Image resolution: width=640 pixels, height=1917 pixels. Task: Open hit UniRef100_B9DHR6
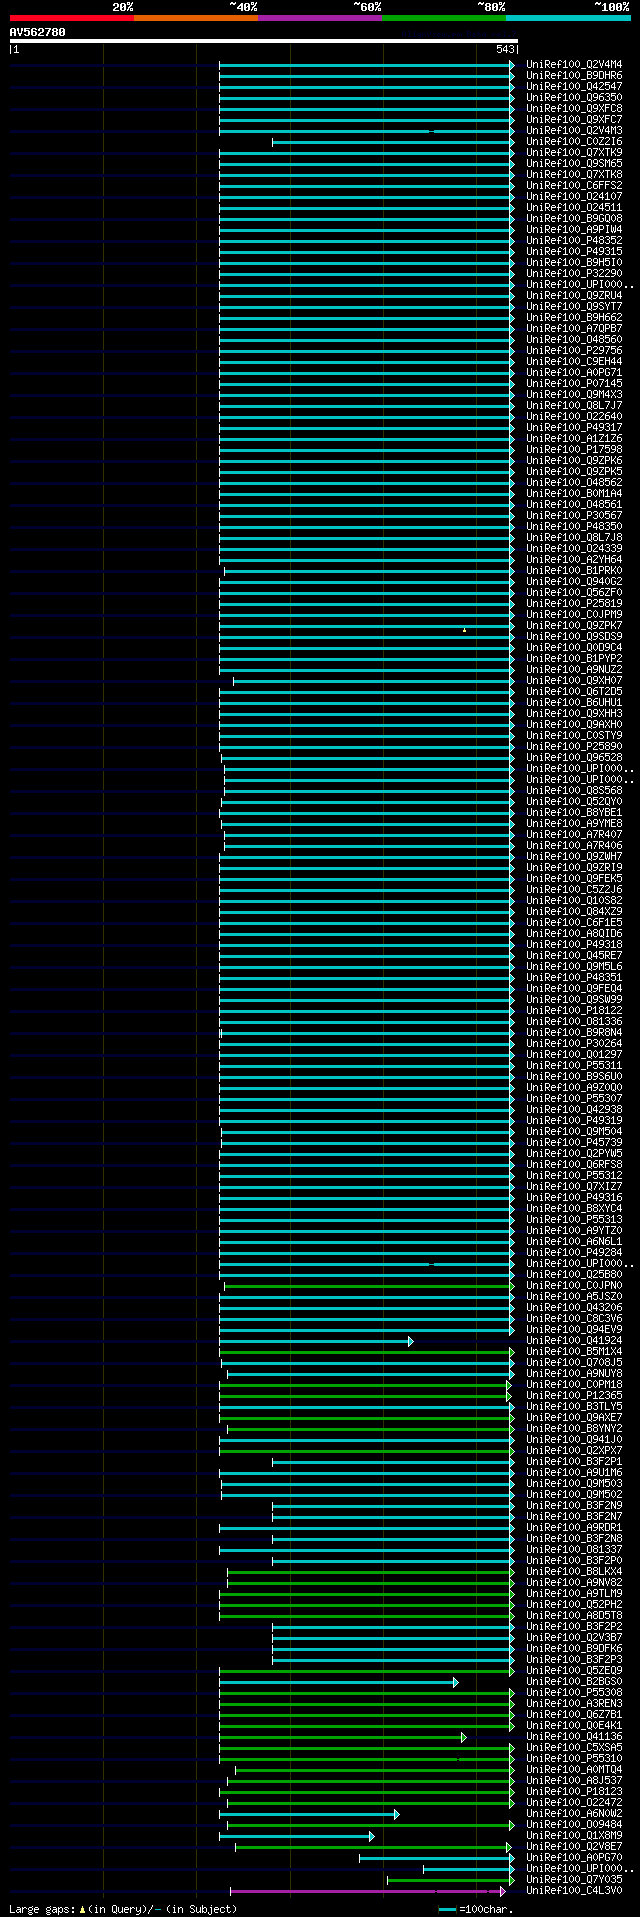[x=574, y=75]
